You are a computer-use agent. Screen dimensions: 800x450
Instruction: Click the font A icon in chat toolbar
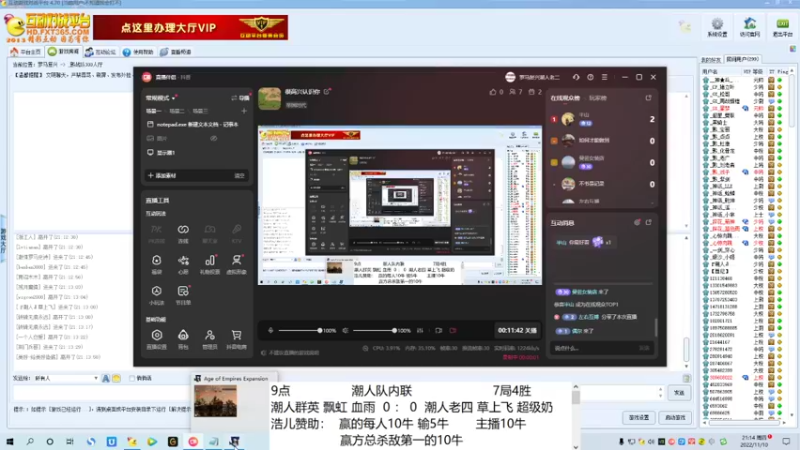click(106, 378)
